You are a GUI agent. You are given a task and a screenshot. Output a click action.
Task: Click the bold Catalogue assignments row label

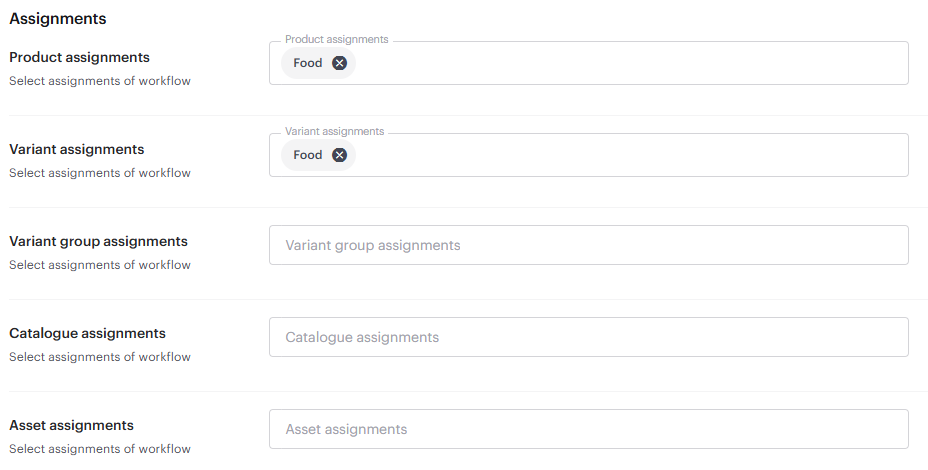coord(87,333)
